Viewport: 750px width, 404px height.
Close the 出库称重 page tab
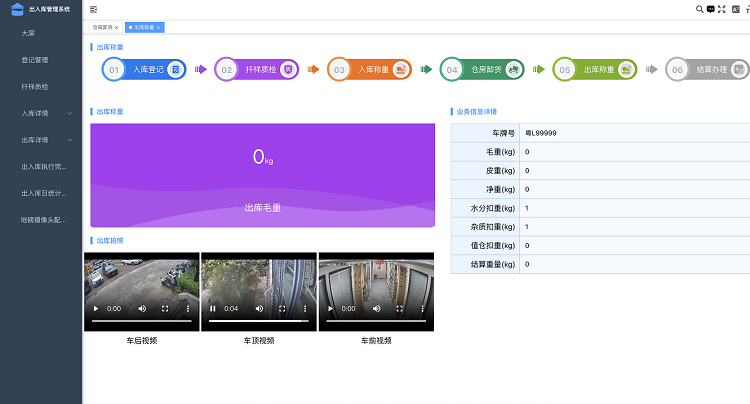coord(158,28)
